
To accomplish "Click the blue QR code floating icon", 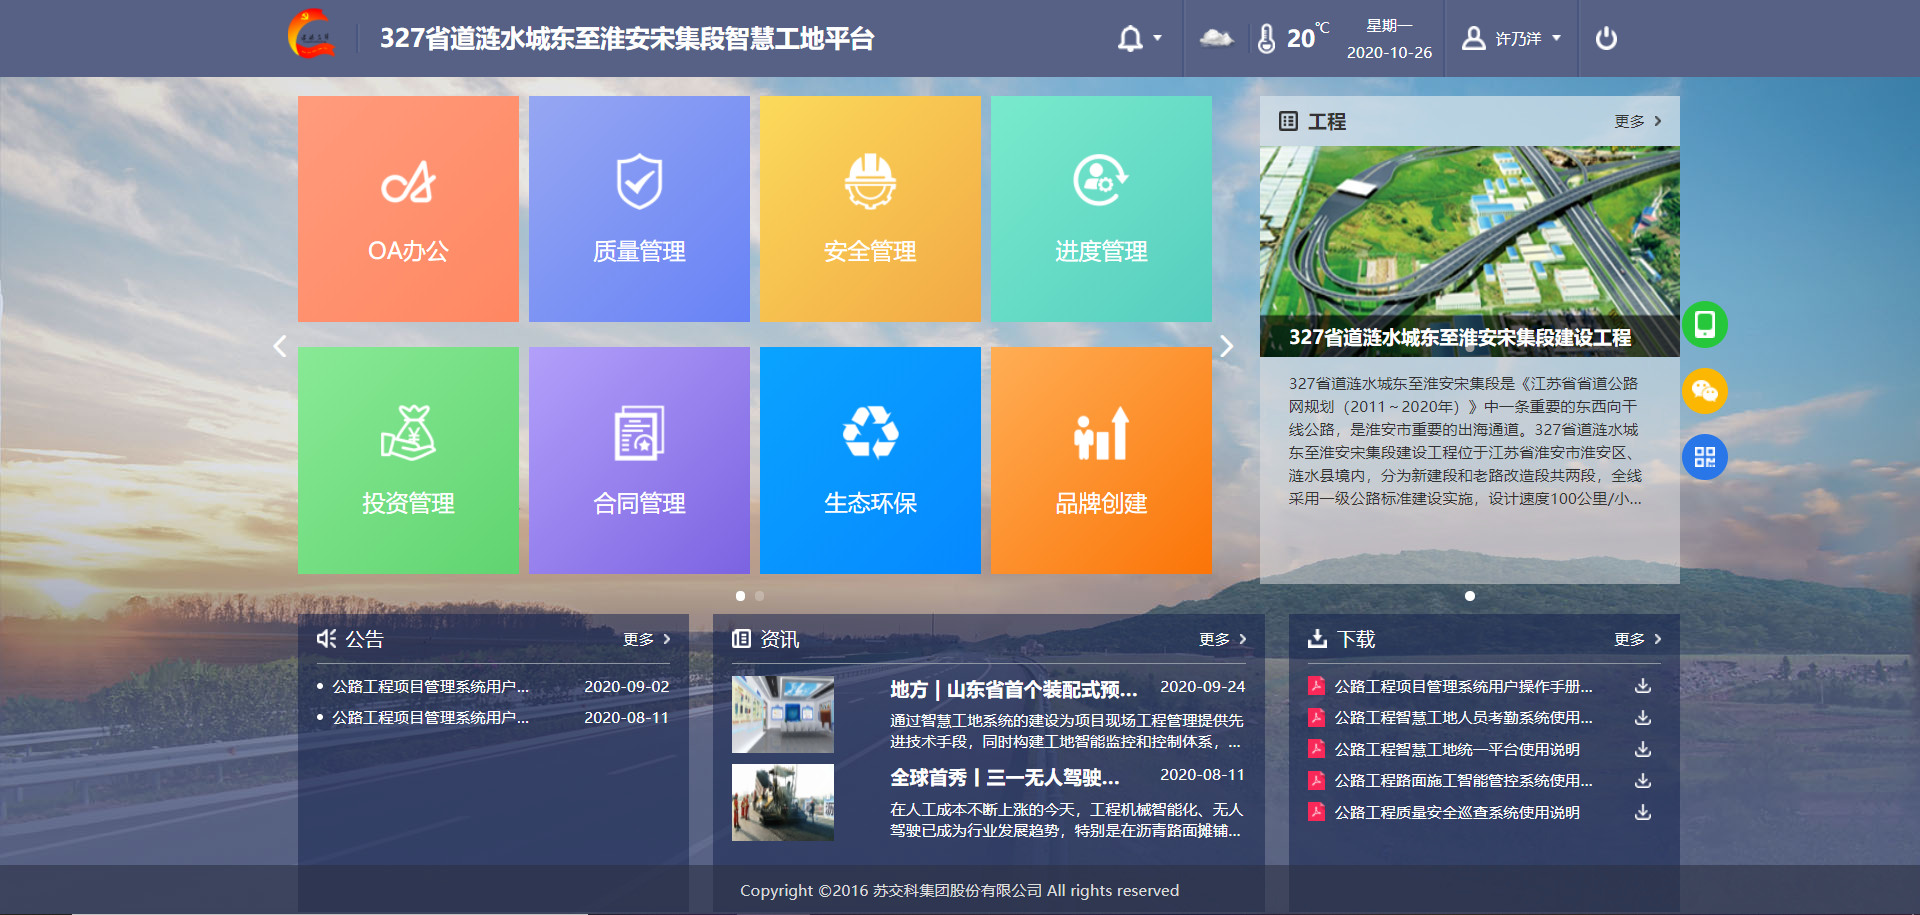I will point(1705,457).
